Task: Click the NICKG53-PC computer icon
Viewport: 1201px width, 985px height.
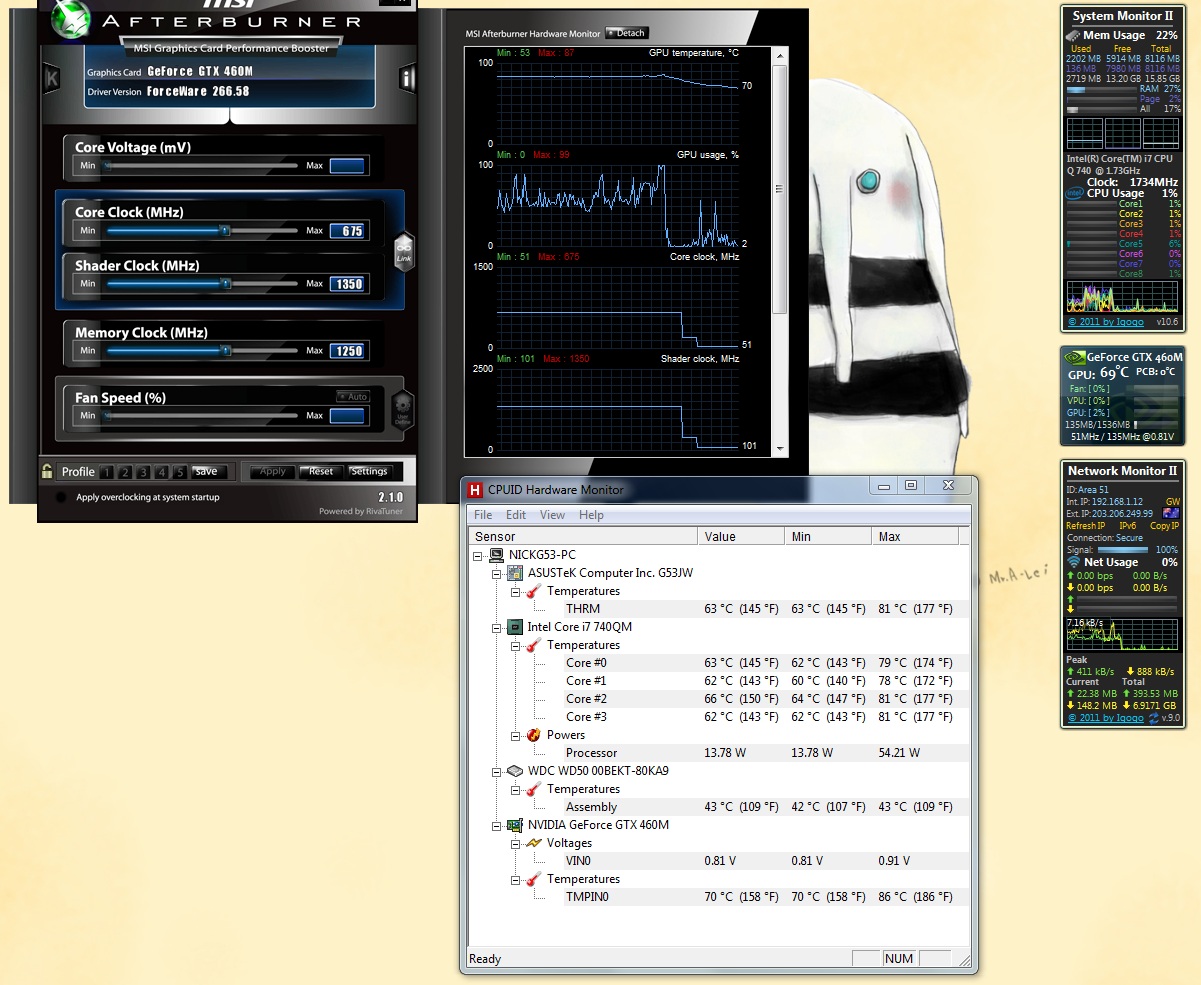Action: 496,555
